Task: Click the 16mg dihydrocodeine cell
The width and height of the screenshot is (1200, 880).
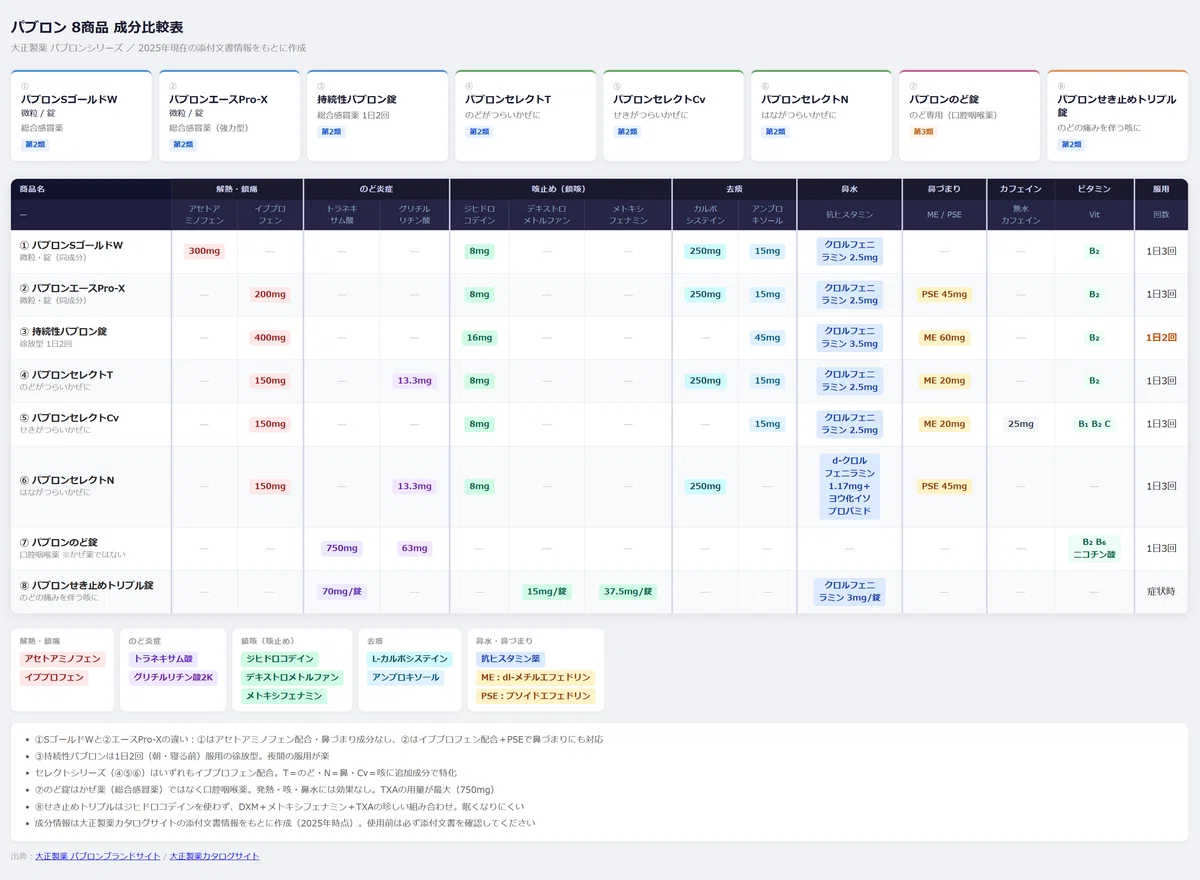Action: [x=479, y=337]
